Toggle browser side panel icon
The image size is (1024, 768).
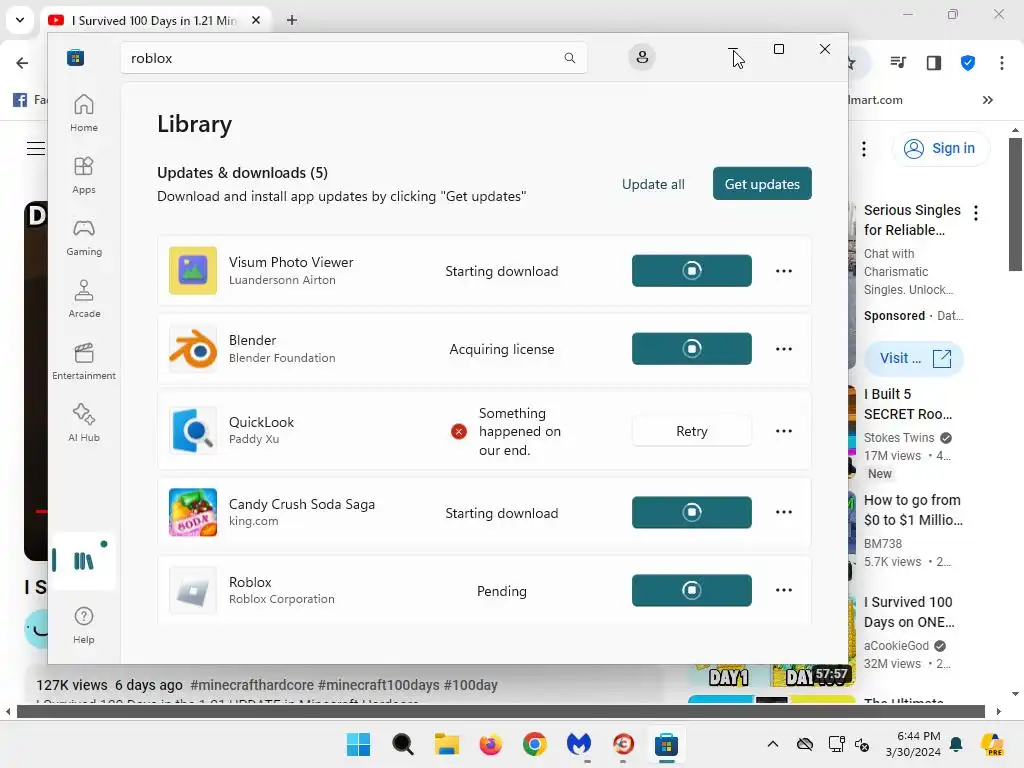tap(934, 63)
